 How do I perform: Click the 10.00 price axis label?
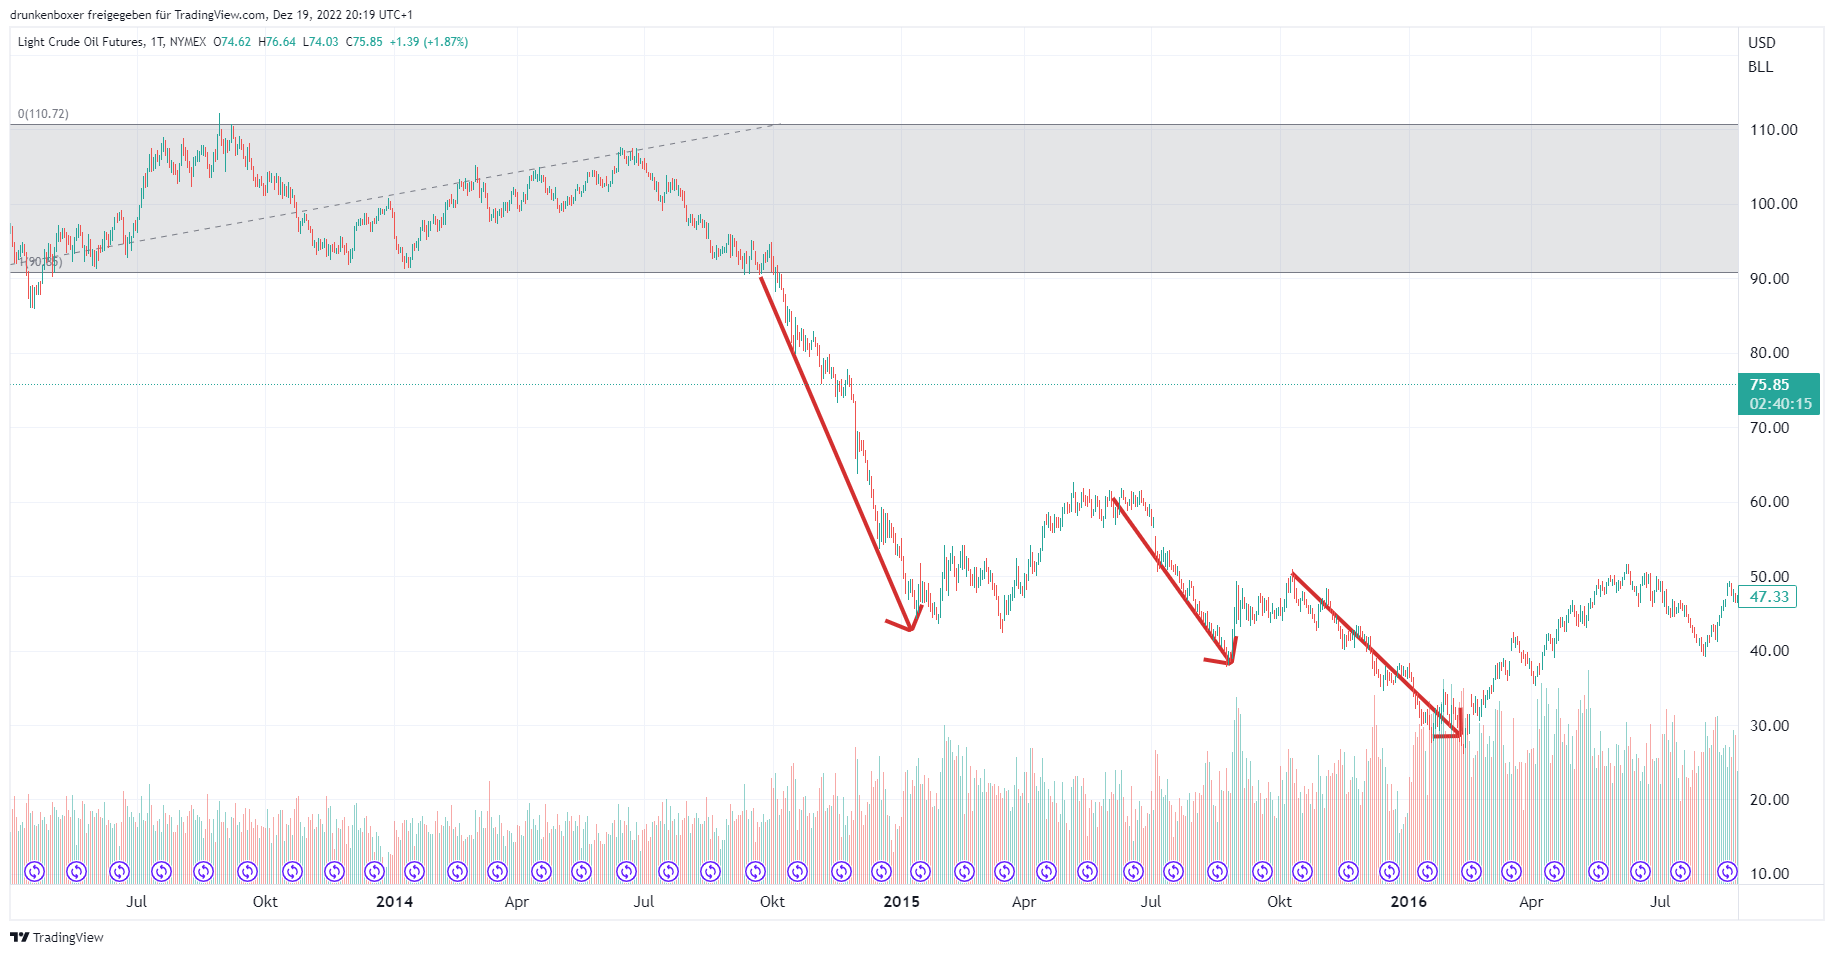[x=1769, y=874]
